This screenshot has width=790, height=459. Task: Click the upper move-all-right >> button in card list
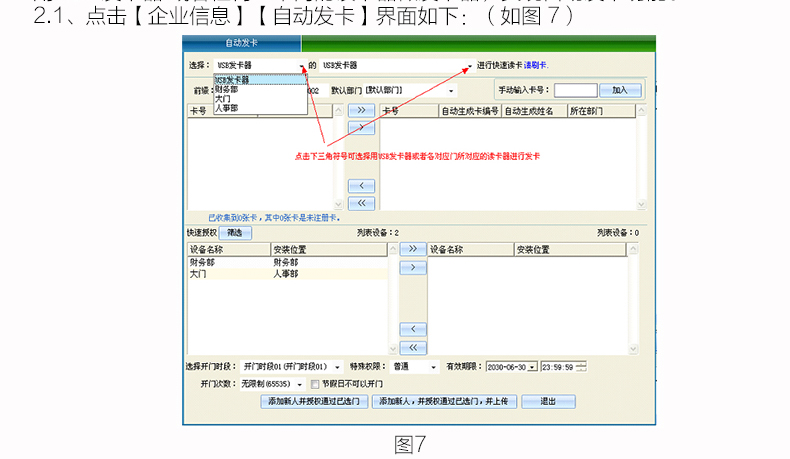pos(360,111)
